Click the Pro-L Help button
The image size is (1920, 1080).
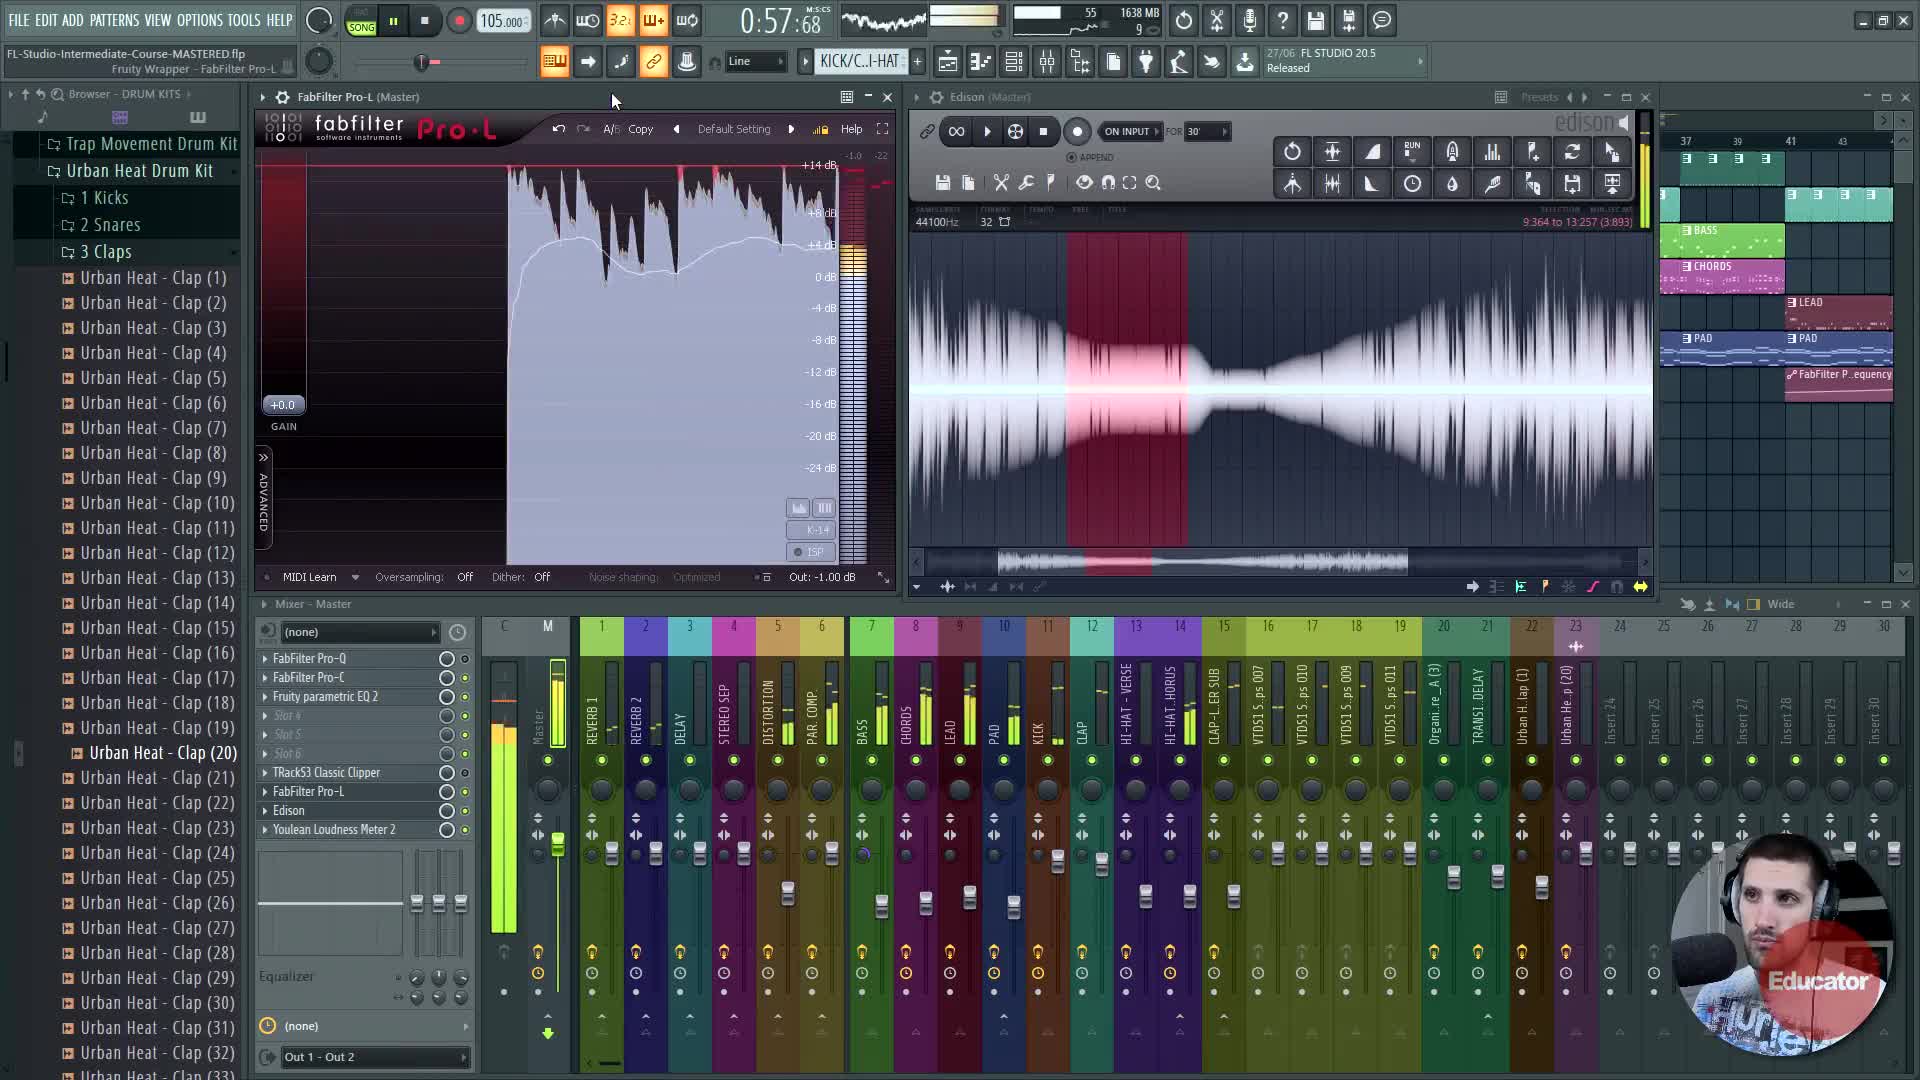(x=851, y=129)
